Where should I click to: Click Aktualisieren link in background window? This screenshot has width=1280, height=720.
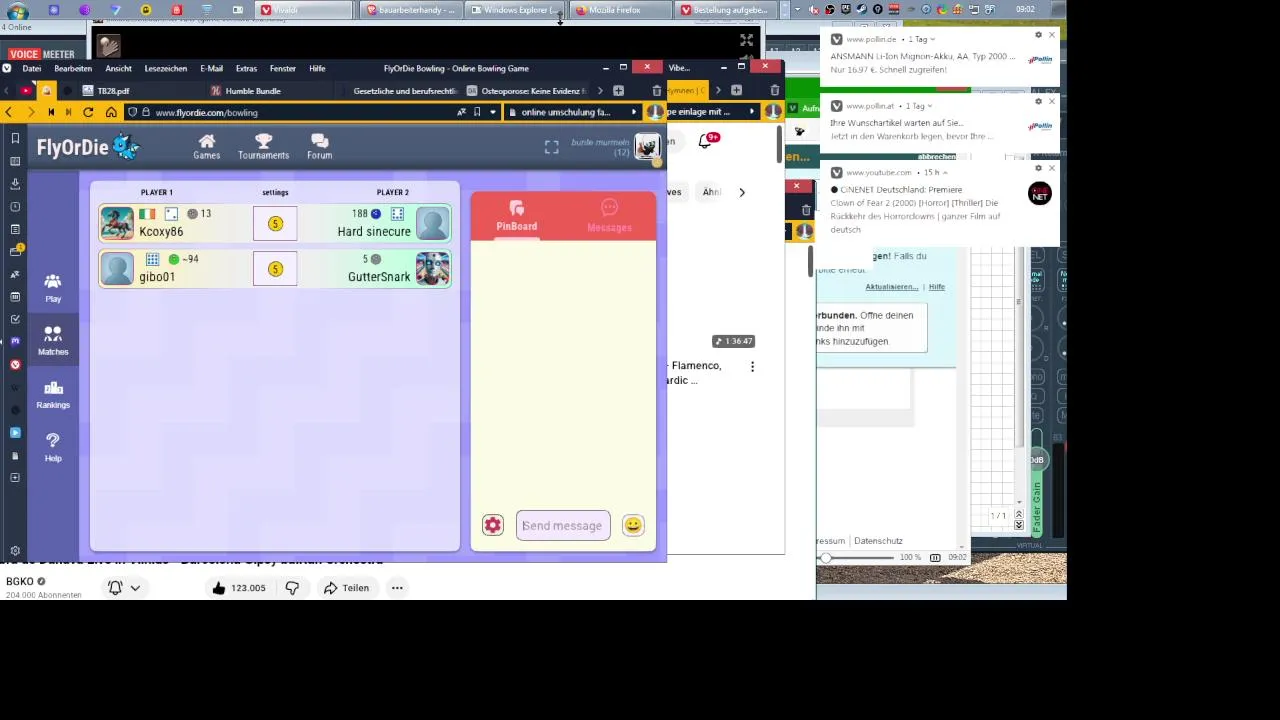[x=891, y=287]
